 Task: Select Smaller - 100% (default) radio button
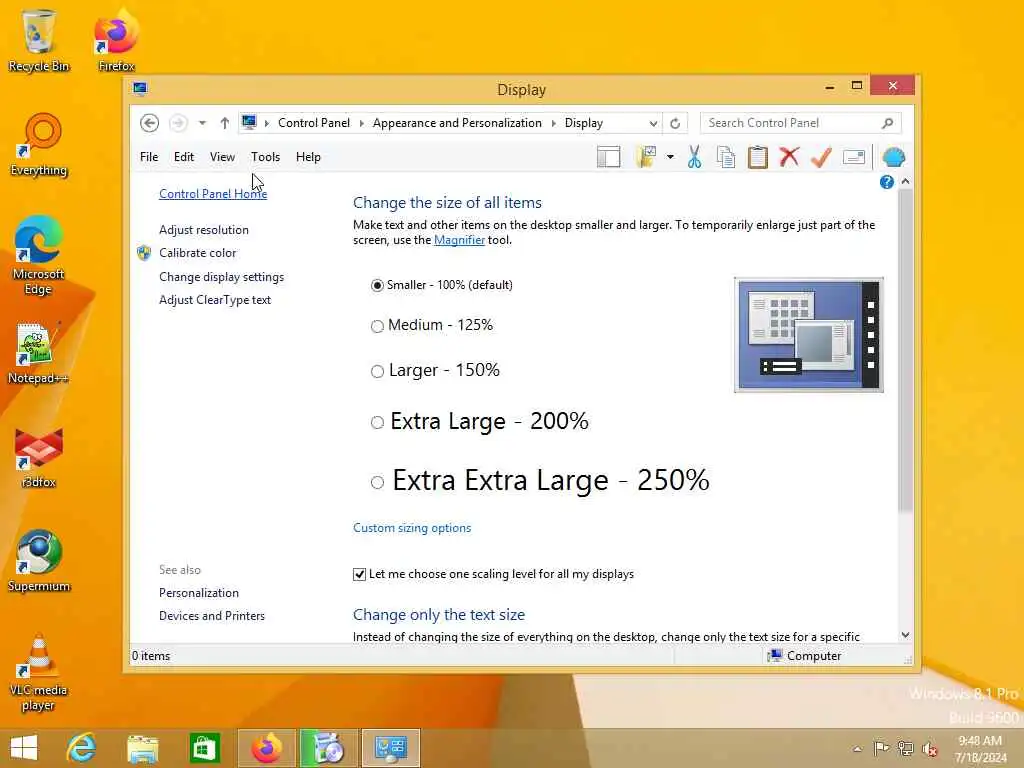click(x=377, y=285)
